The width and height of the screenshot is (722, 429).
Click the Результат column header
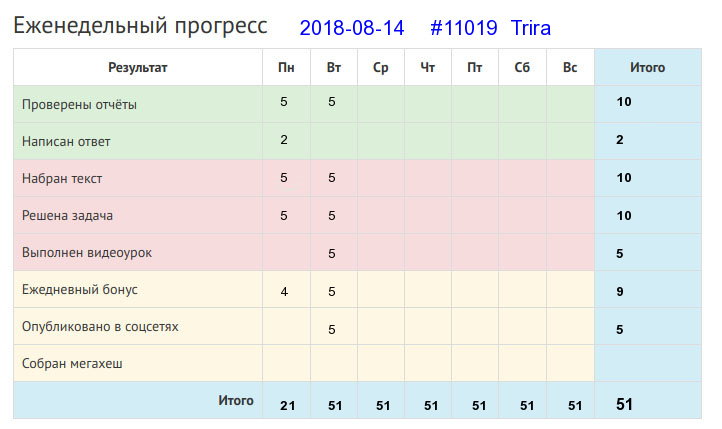(x=138, y=68)
